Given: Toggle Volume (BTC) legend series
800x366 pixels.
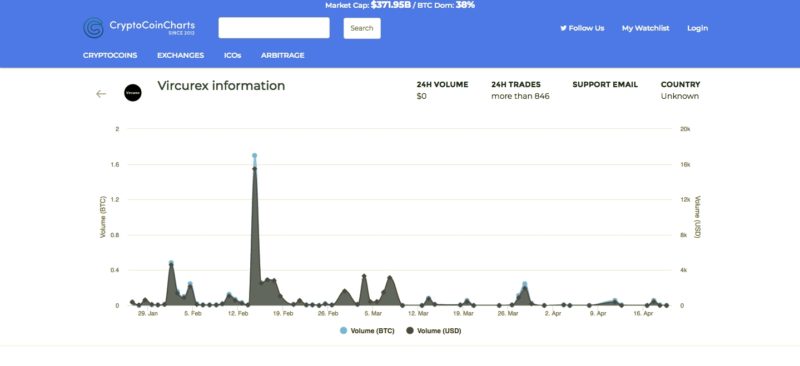Looking at the screenshot, I should [x=372, y=331].
